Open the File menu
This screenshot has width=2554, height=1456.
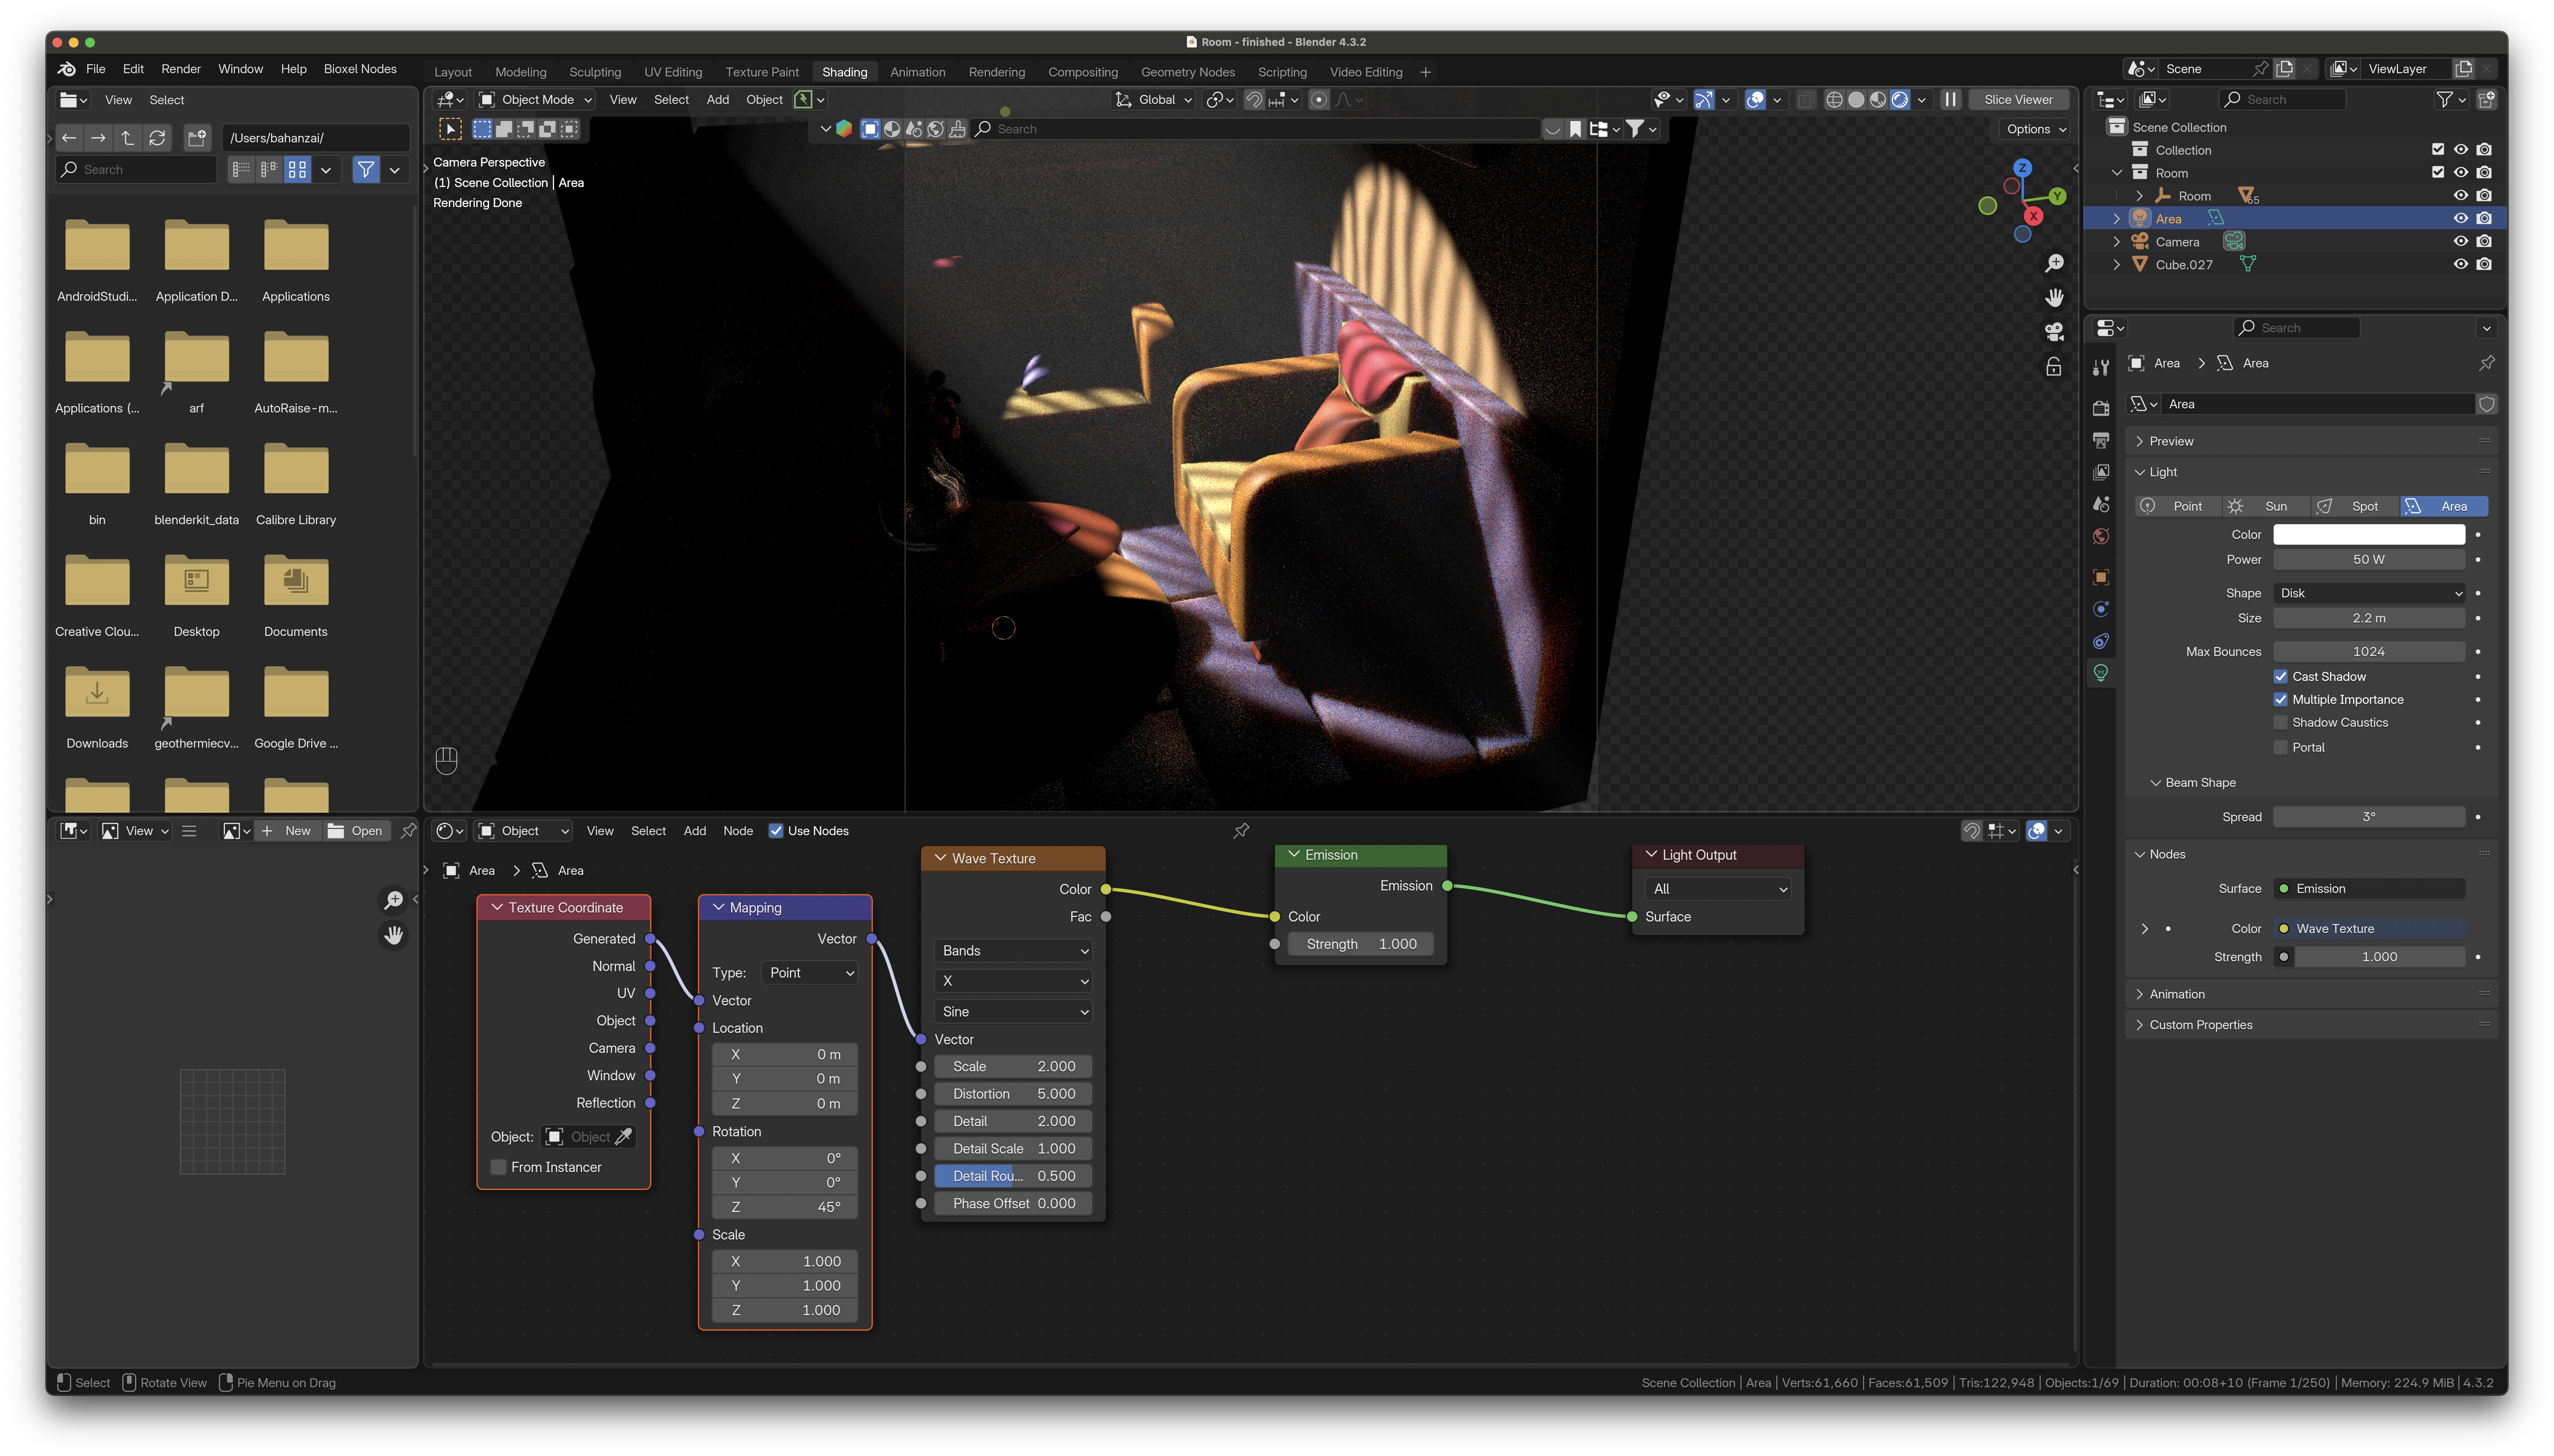point(96,69)
